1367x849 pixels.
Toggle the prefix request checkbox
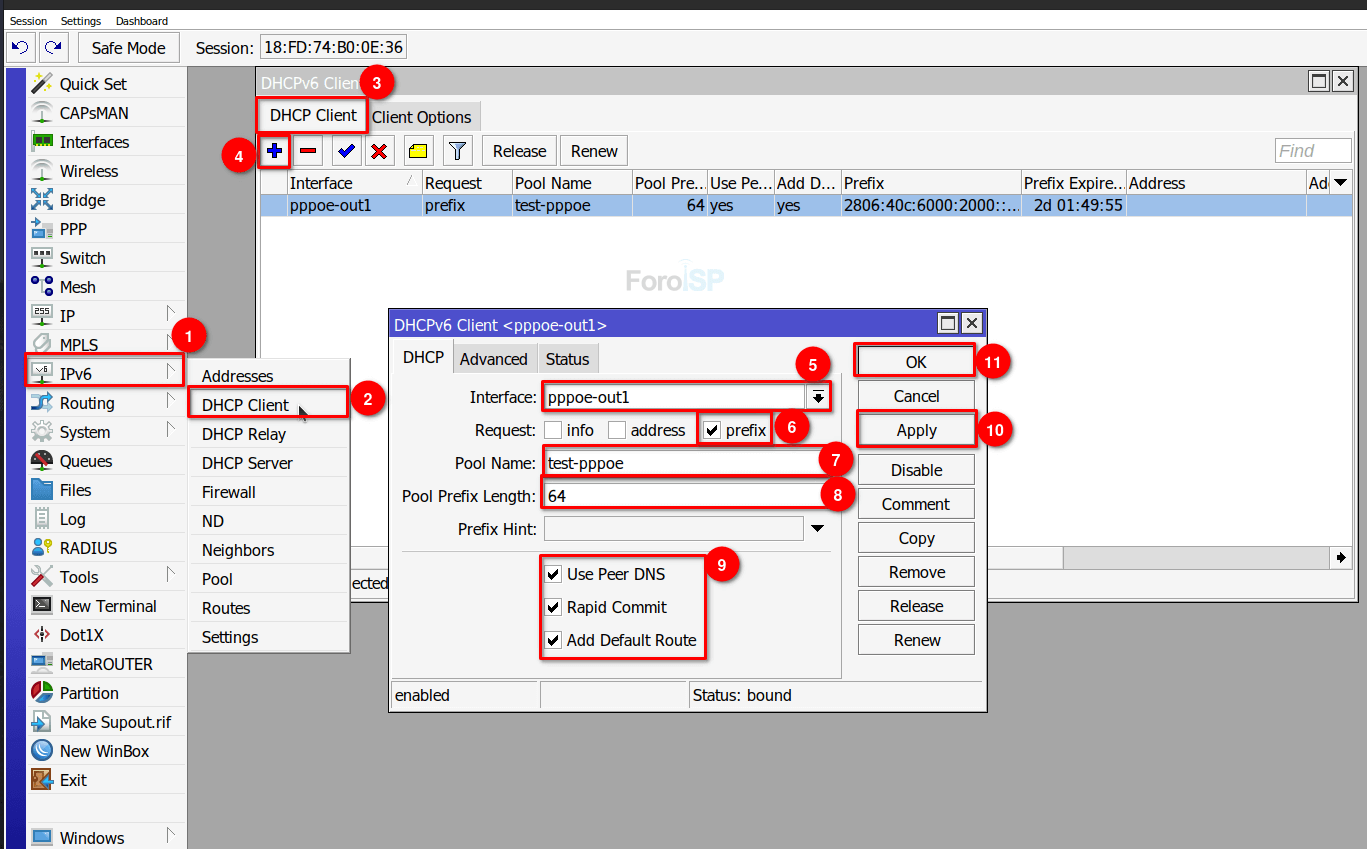(x=712, y=430)
